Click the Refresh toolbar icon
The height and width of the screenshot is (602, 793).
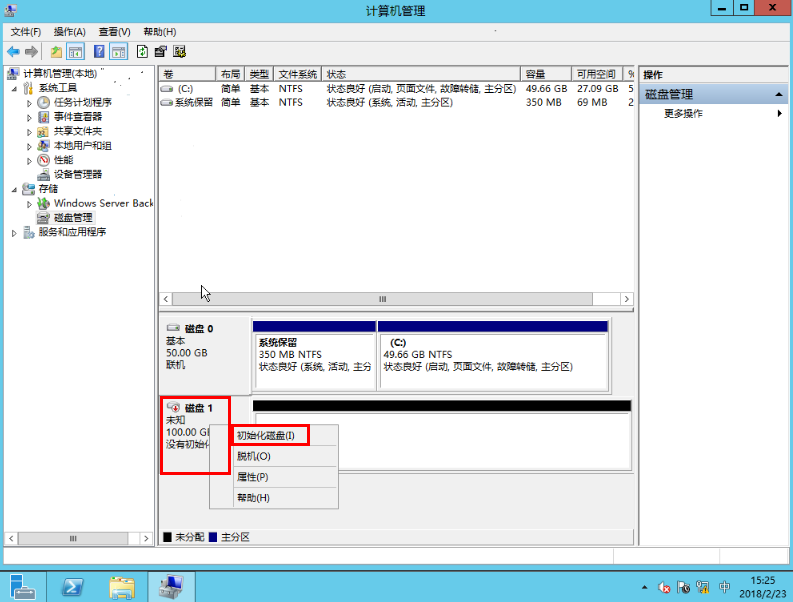[143, 52]
